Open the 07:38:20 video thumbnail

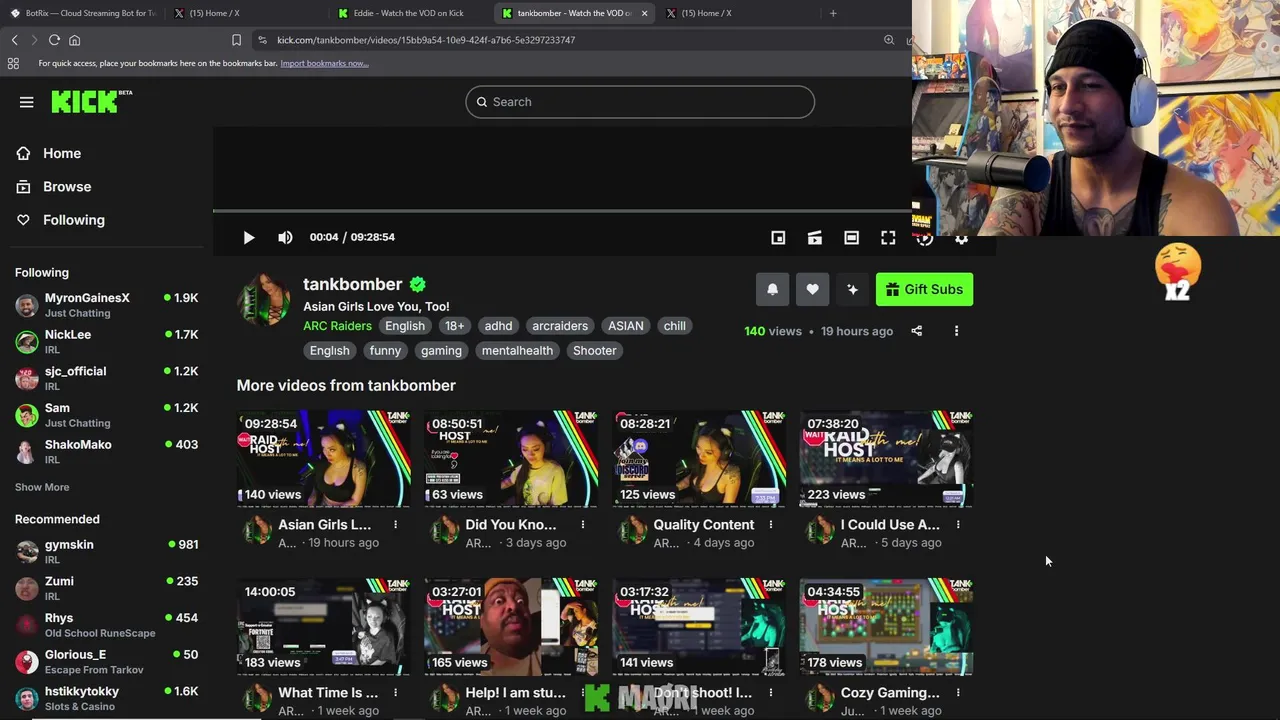tap(886, 458)
